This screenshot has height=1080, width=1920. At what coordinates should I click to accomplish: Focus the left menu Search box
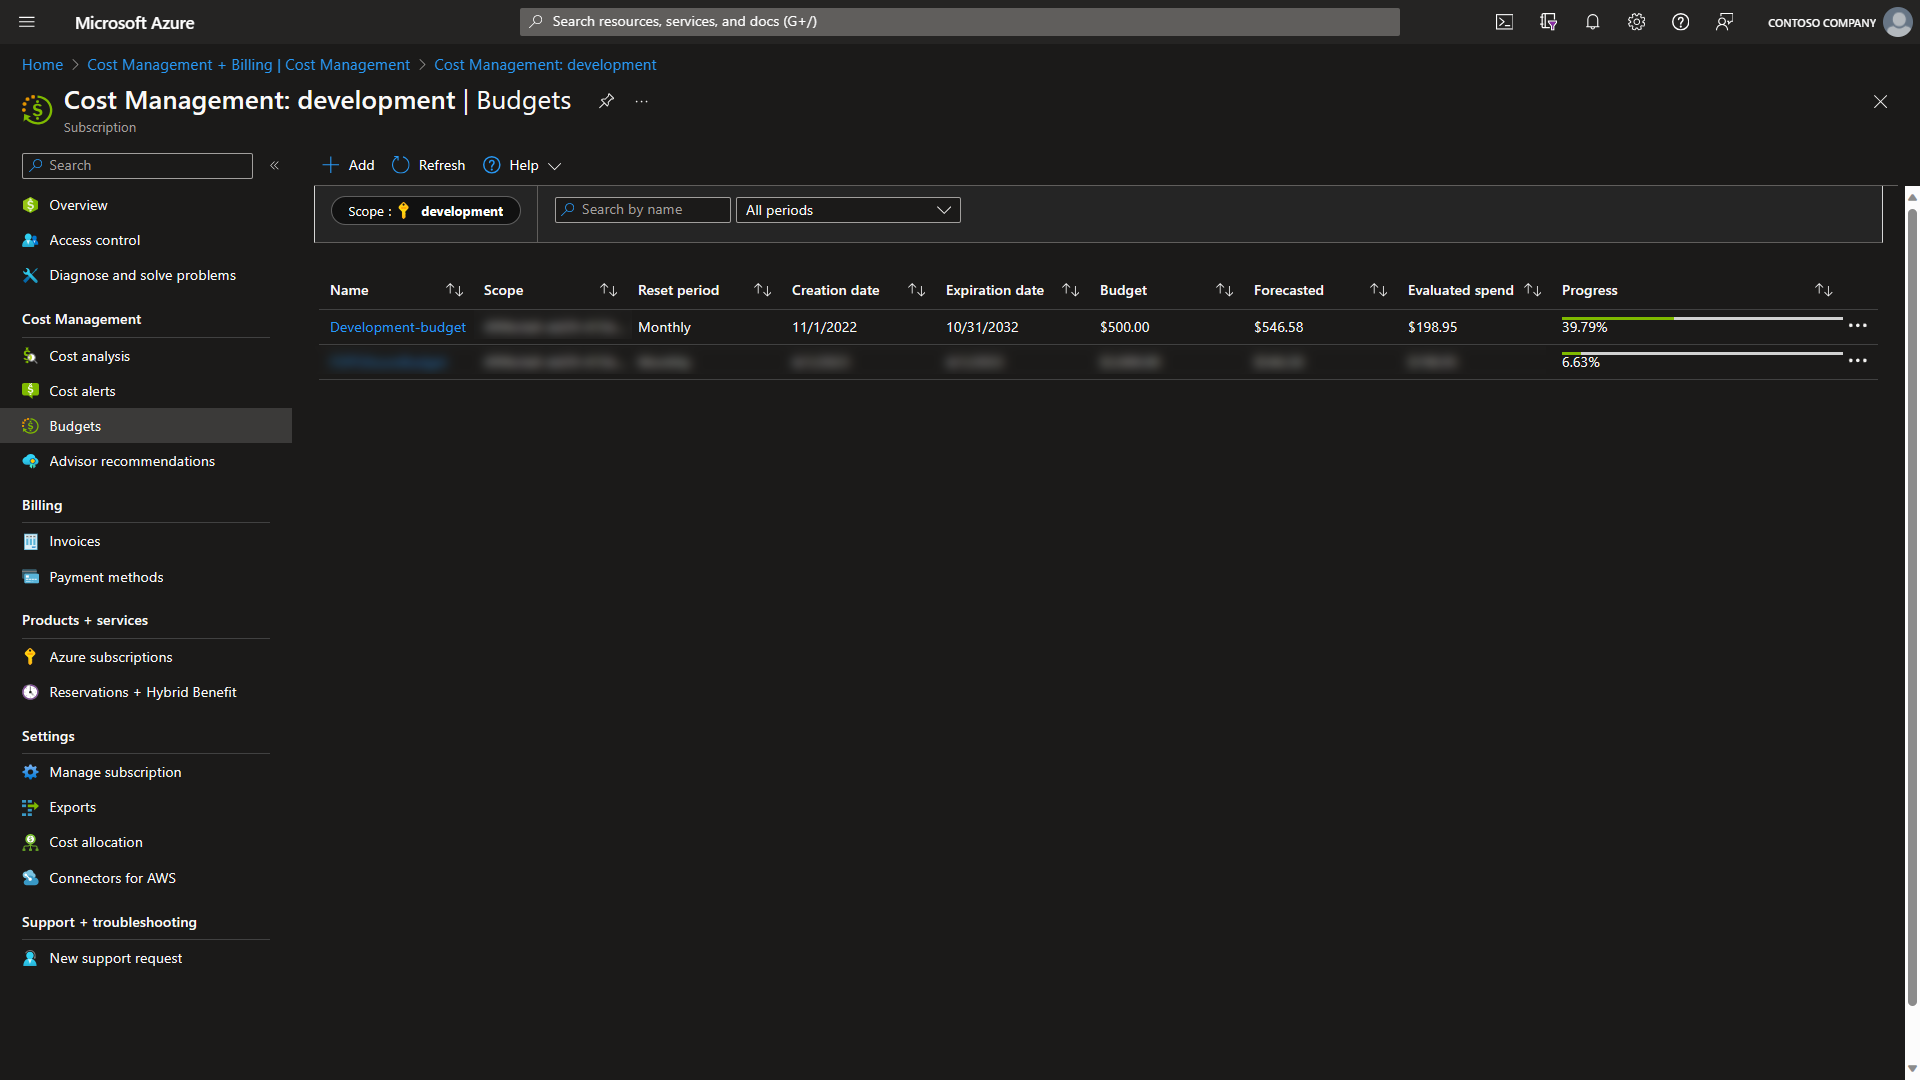[x=137, y=166]
